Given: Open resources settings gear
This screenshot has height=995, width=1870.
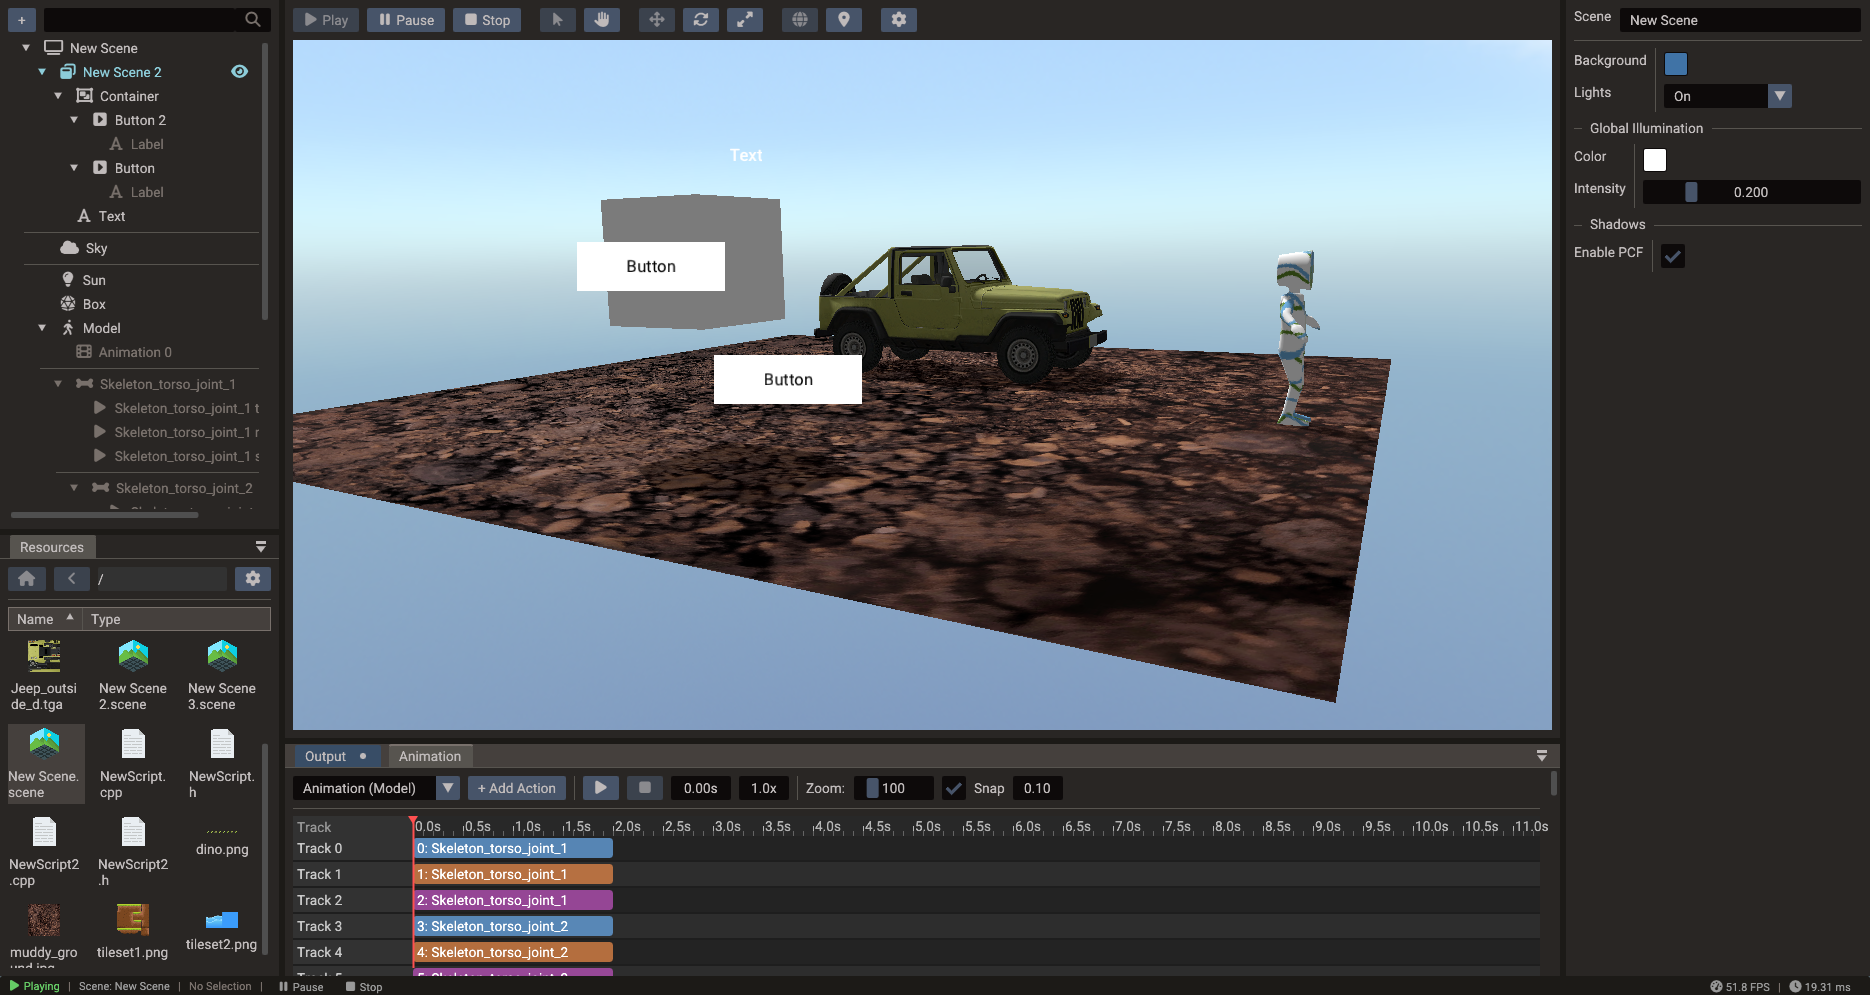Looking at the screenshot, I should click(x=253, y=579).
